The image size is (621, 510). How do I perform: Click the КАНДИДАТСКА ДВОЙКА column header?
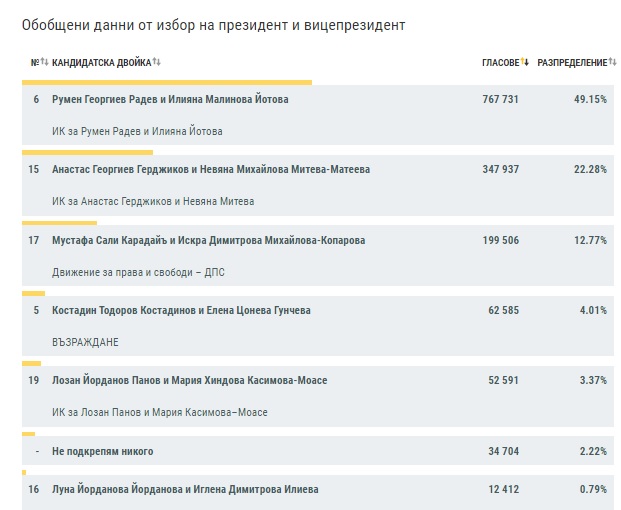click(x=102, y=63)
